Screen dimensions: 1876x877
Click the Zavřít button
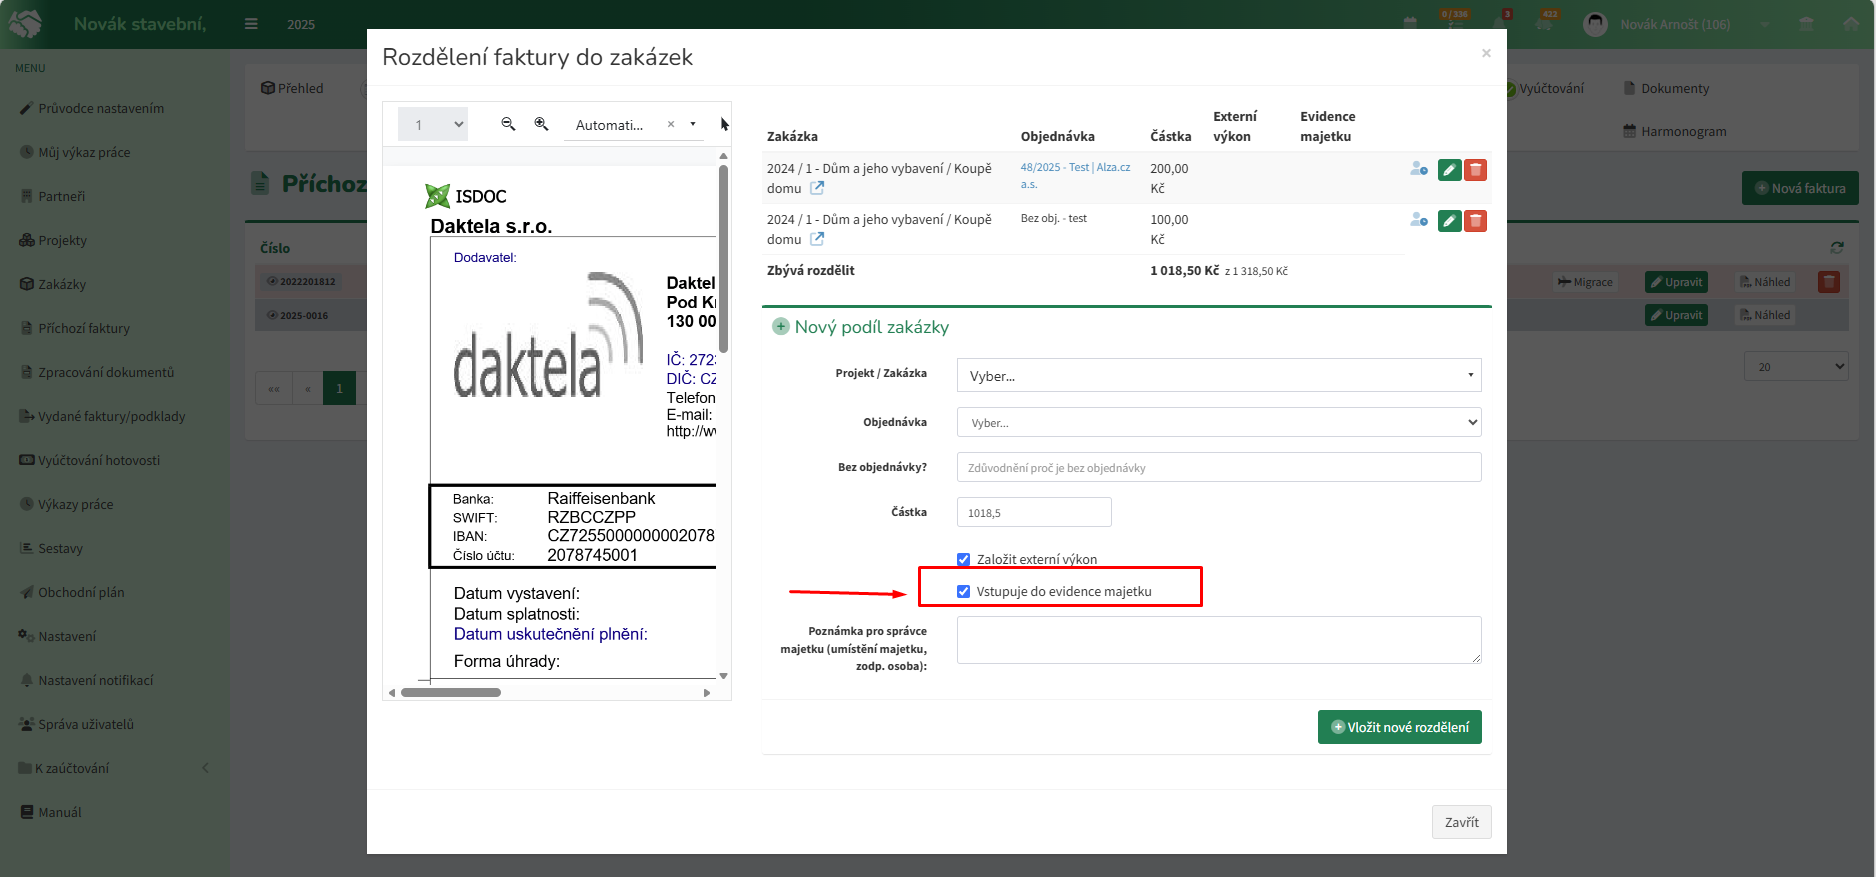pyautogui.click(x=1461, y=822)
